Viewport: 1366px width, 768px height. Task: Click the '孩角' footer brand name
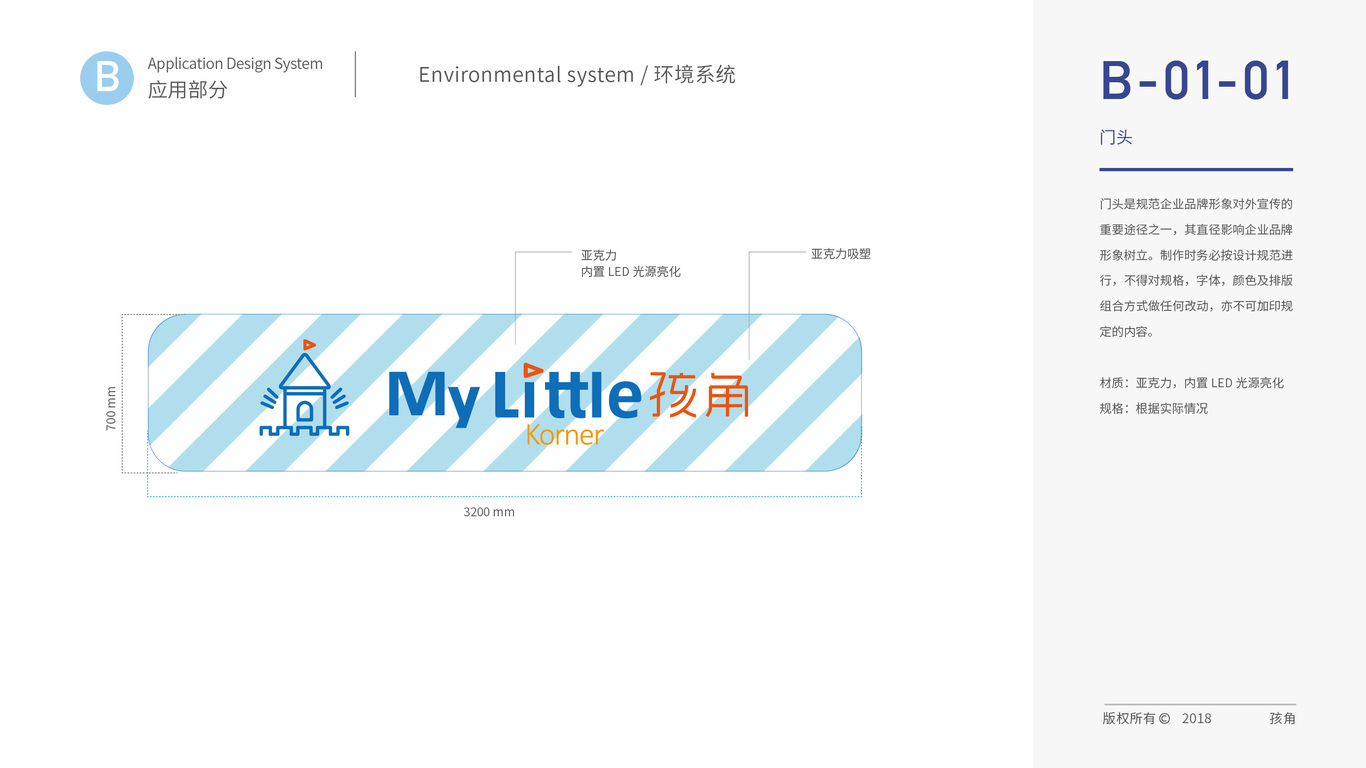coord(1282,718)
